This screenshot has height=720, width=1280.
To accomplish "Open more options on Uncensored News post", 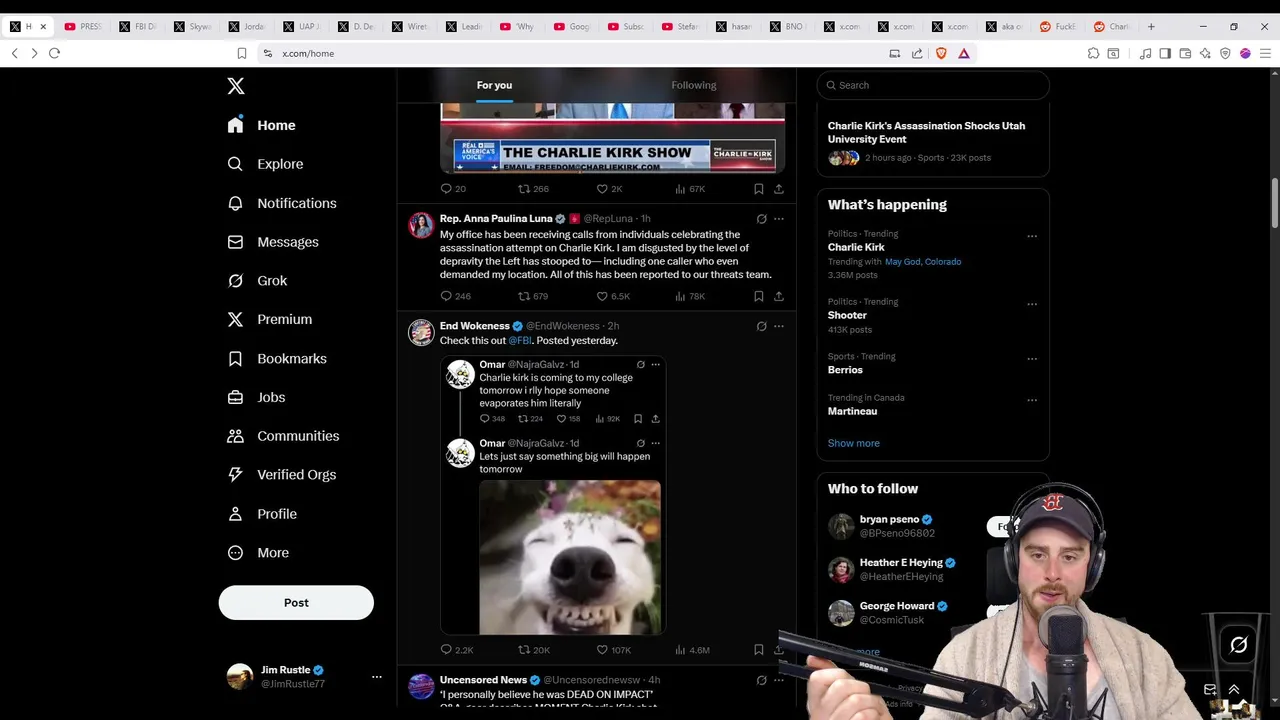I will 779,680.
